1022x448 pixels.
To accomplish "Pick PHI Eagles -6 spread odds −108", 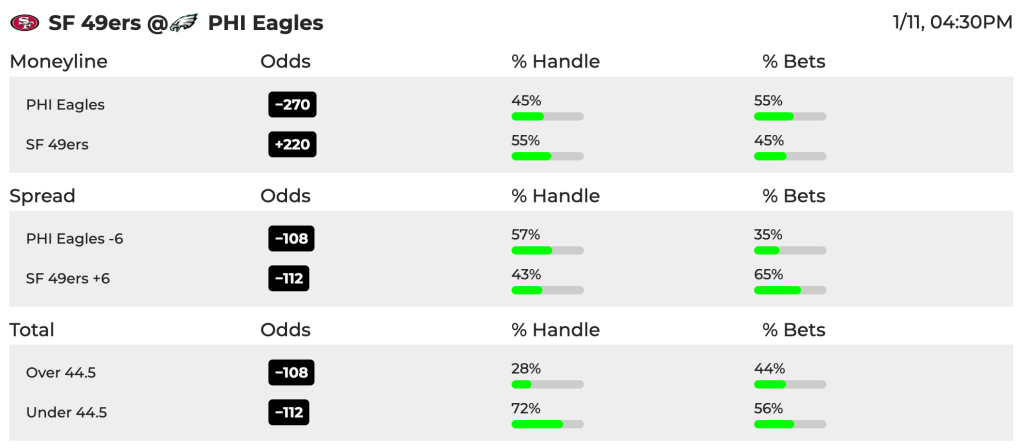I will coord(291,239).
